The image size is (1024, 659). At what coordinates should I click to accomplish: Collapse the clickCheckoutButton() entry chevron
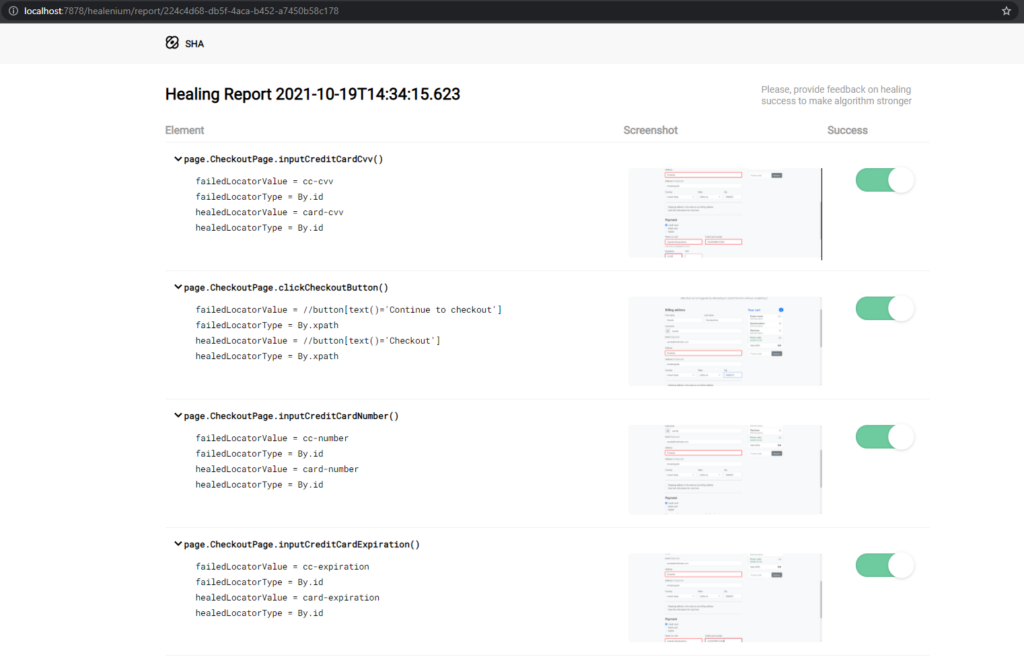point(178,287)
